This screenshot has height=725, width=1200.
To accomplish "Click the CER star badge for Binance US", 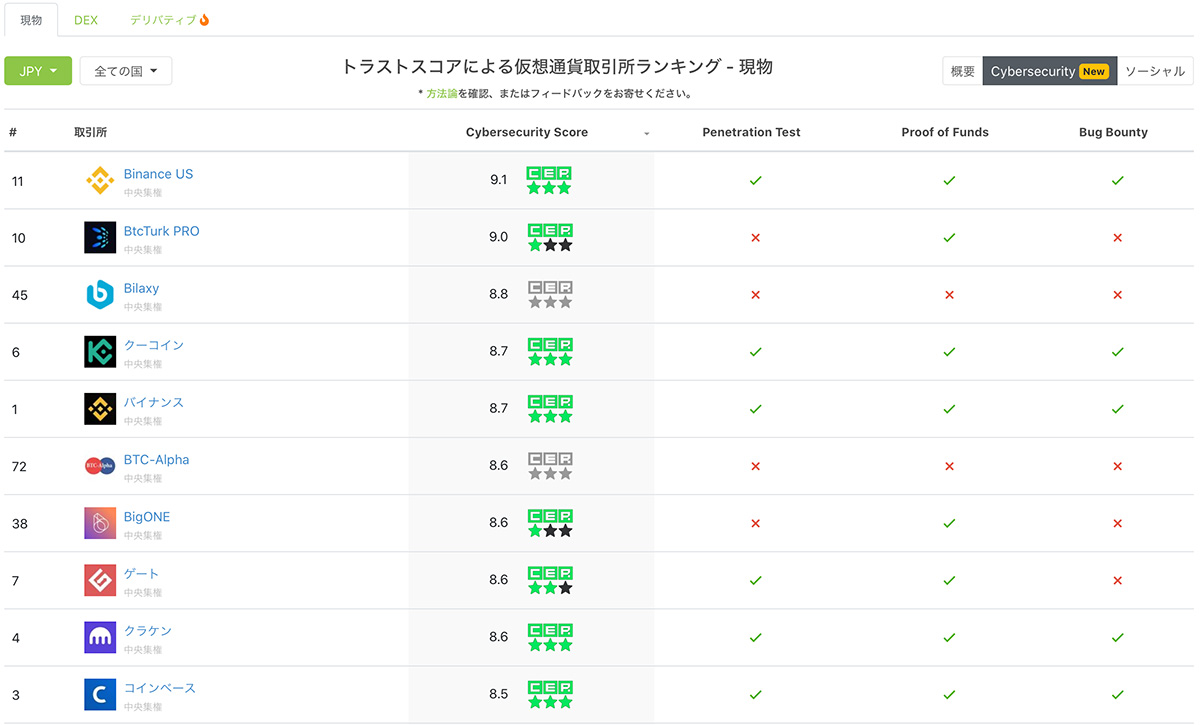I will [x=550, y=180].
